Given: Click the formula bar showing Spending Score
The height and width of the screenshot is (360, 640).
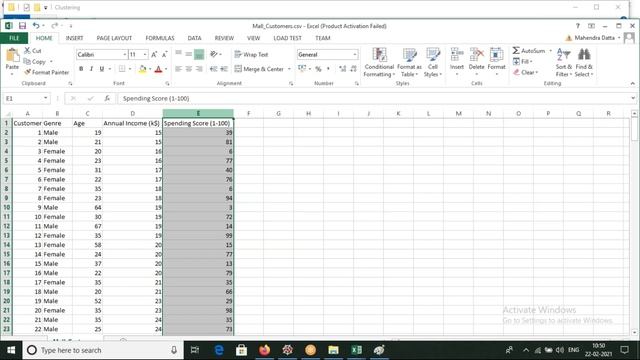Looking at the screenshot, I should click(x=373, y=98).
